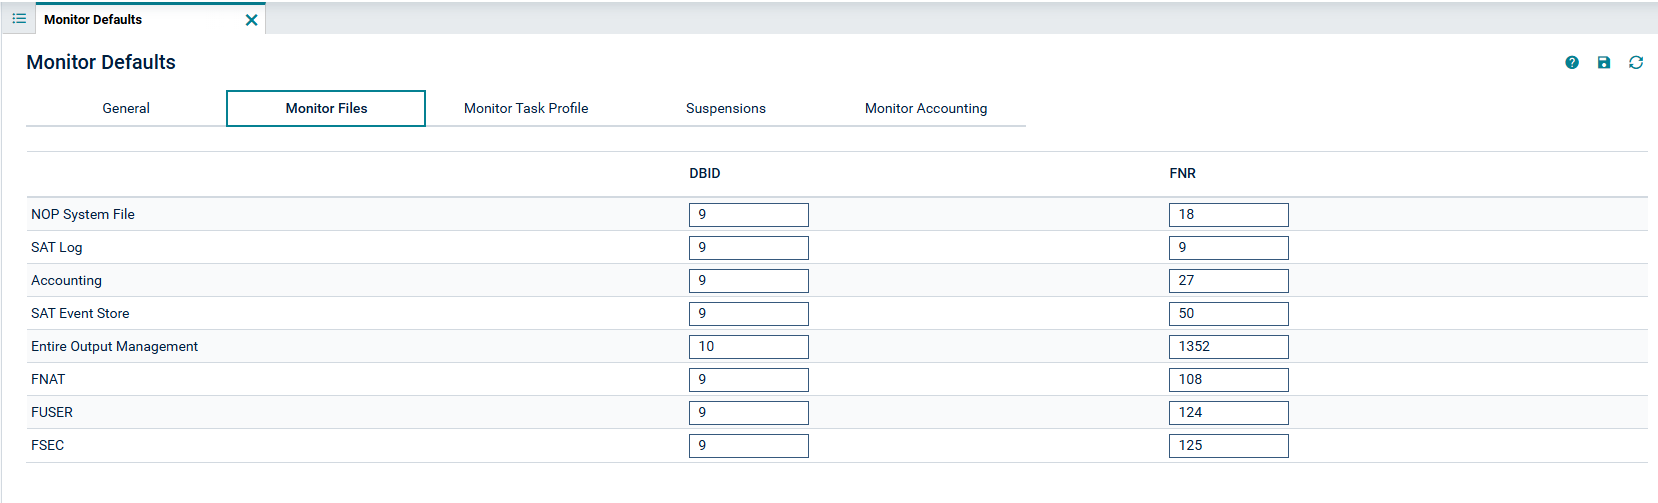This screenshot has width=1658, height=503.
Task: Click the Accounting row label
Action: pos(66,280)
